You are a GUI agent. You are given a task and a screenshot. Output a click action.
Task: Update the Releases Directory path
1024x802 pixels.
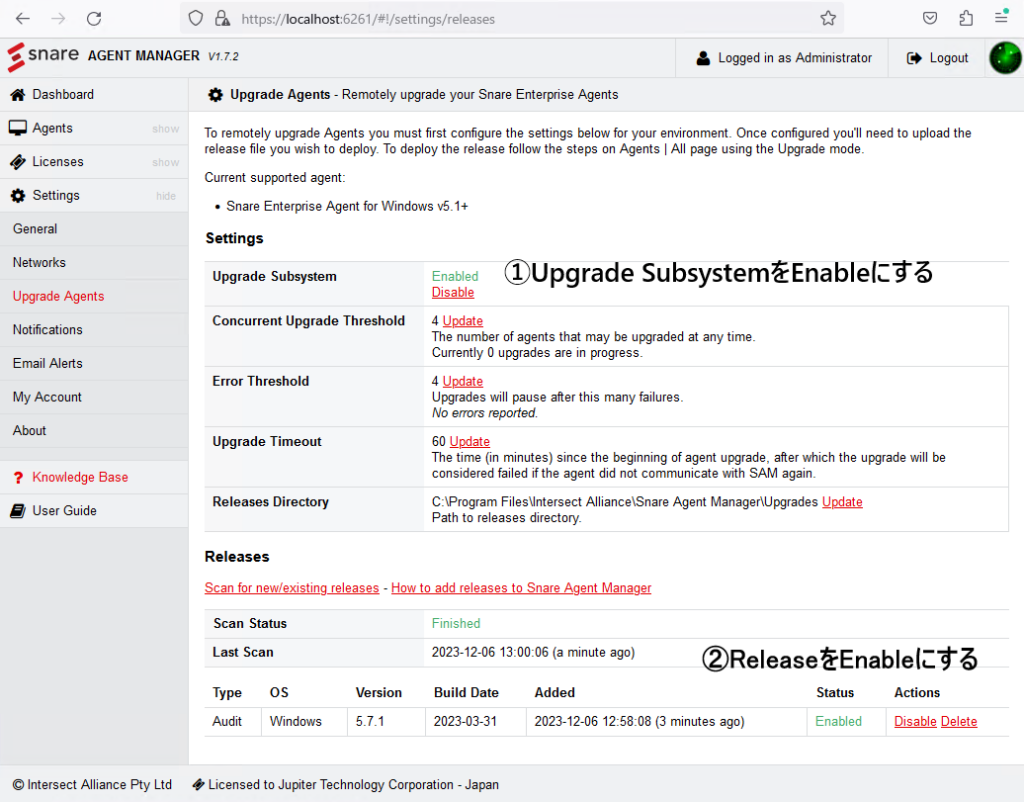[x=842, y=502]
